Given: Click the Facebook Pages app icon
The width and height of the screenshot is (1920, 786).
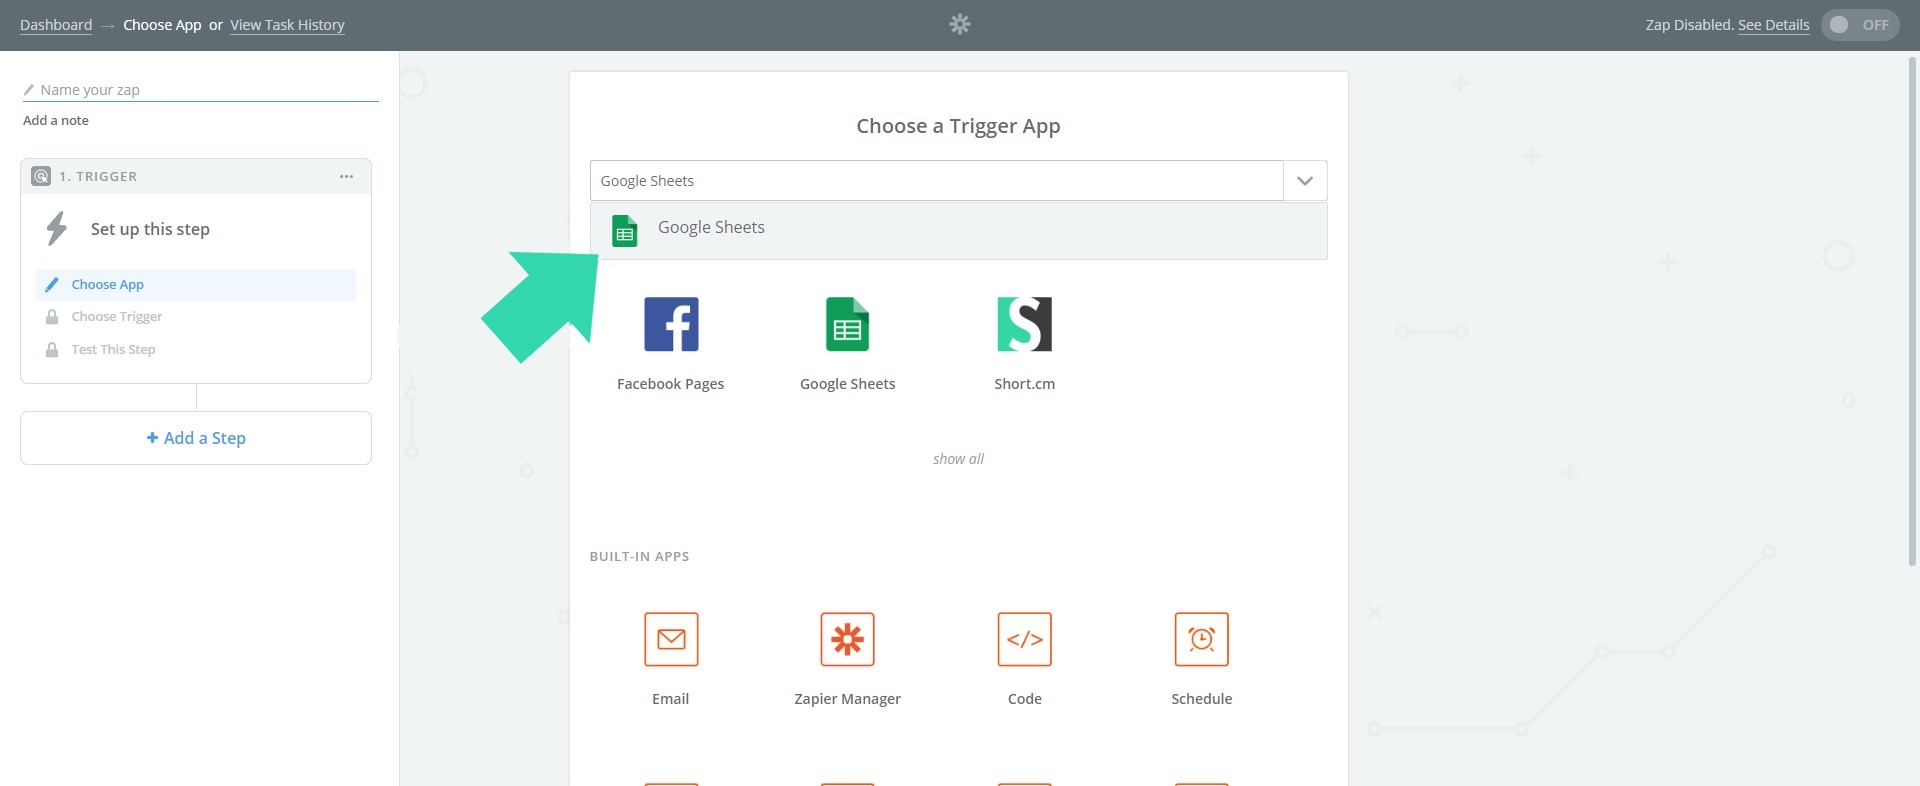Looking at the screenshot, I should pyautogui.click(x=670, y=325).
